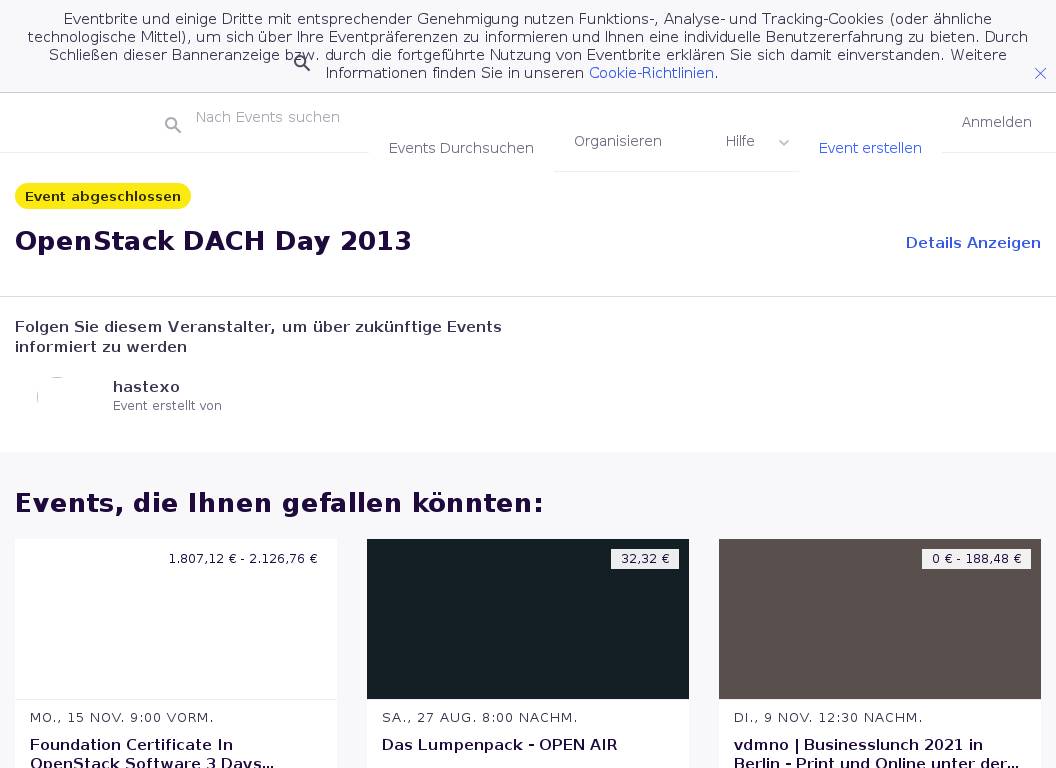
Task: Open the Hilfe menu
Action: click(740, 142)
